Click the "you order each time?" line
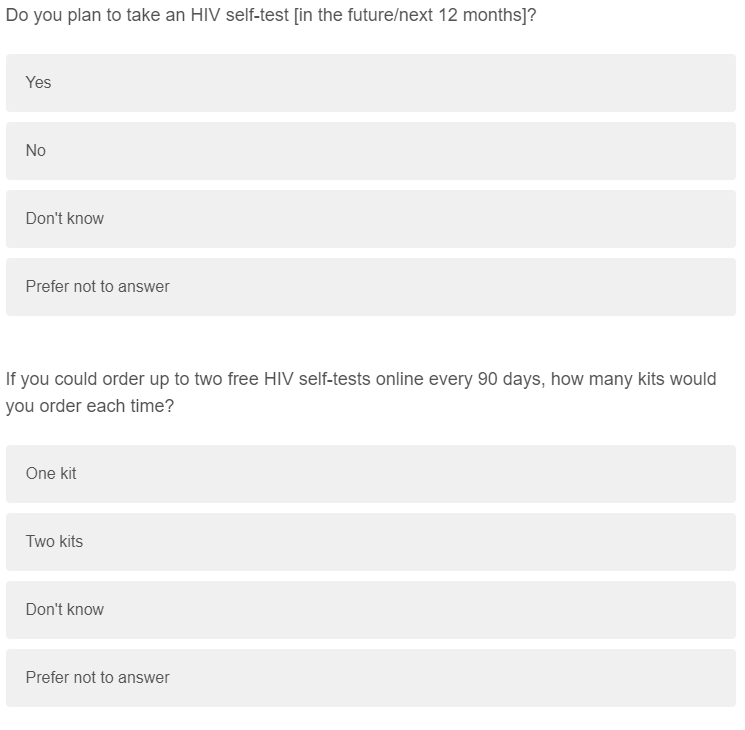Image resolution: width=745 pixels, height=730 pixels. [x=90, y=407]
